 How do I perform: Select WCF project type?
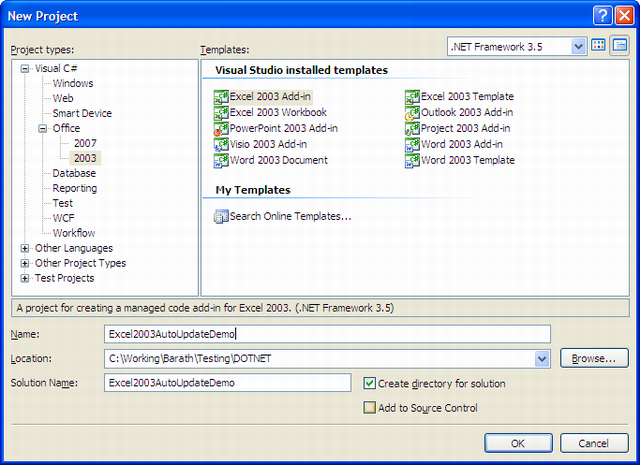tap(63, 218)
